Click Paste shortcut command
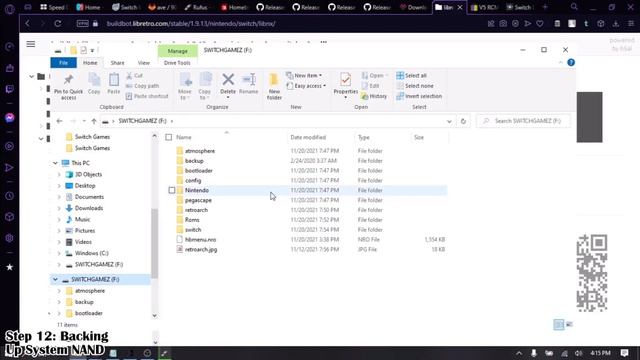Screen dimensions: 640x360 point(147,96)
